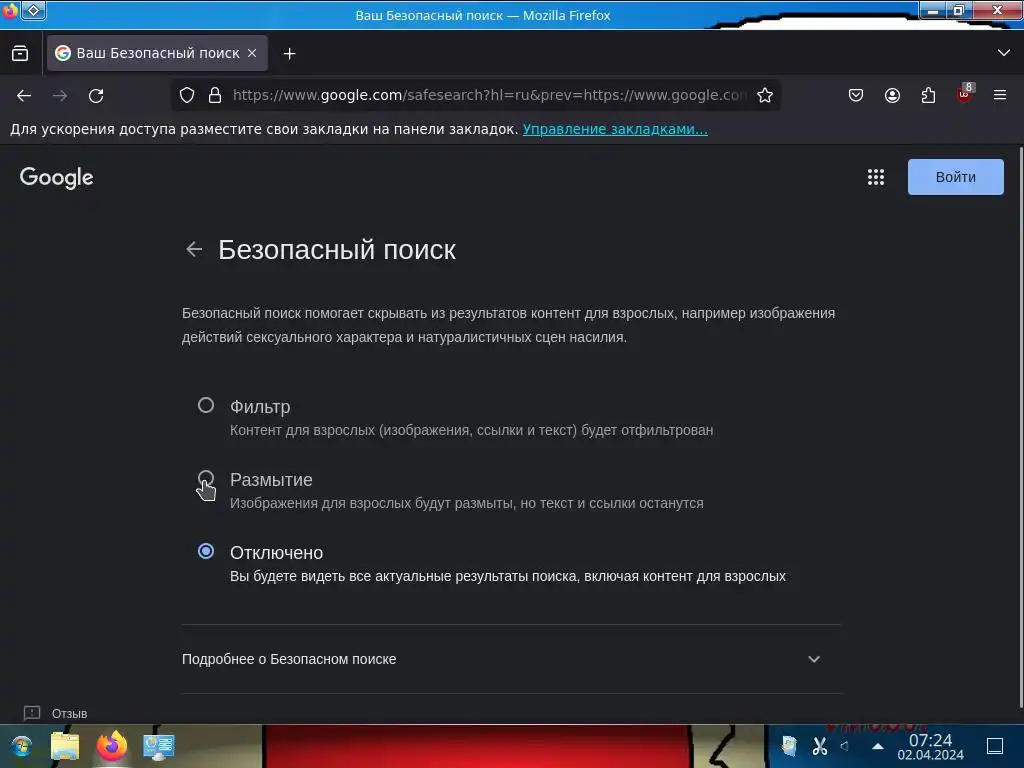This screenshot has width=1024, height=768.
Task: Select the Размытие radio option
Action: (206, 479)
